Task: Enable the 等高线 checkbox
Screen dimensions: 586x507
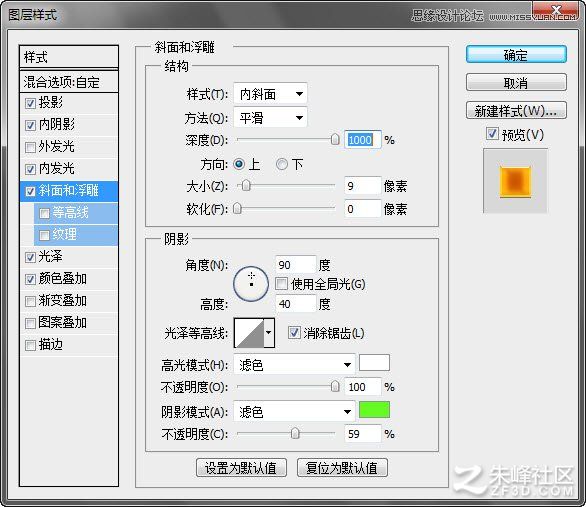Action: 44,213
